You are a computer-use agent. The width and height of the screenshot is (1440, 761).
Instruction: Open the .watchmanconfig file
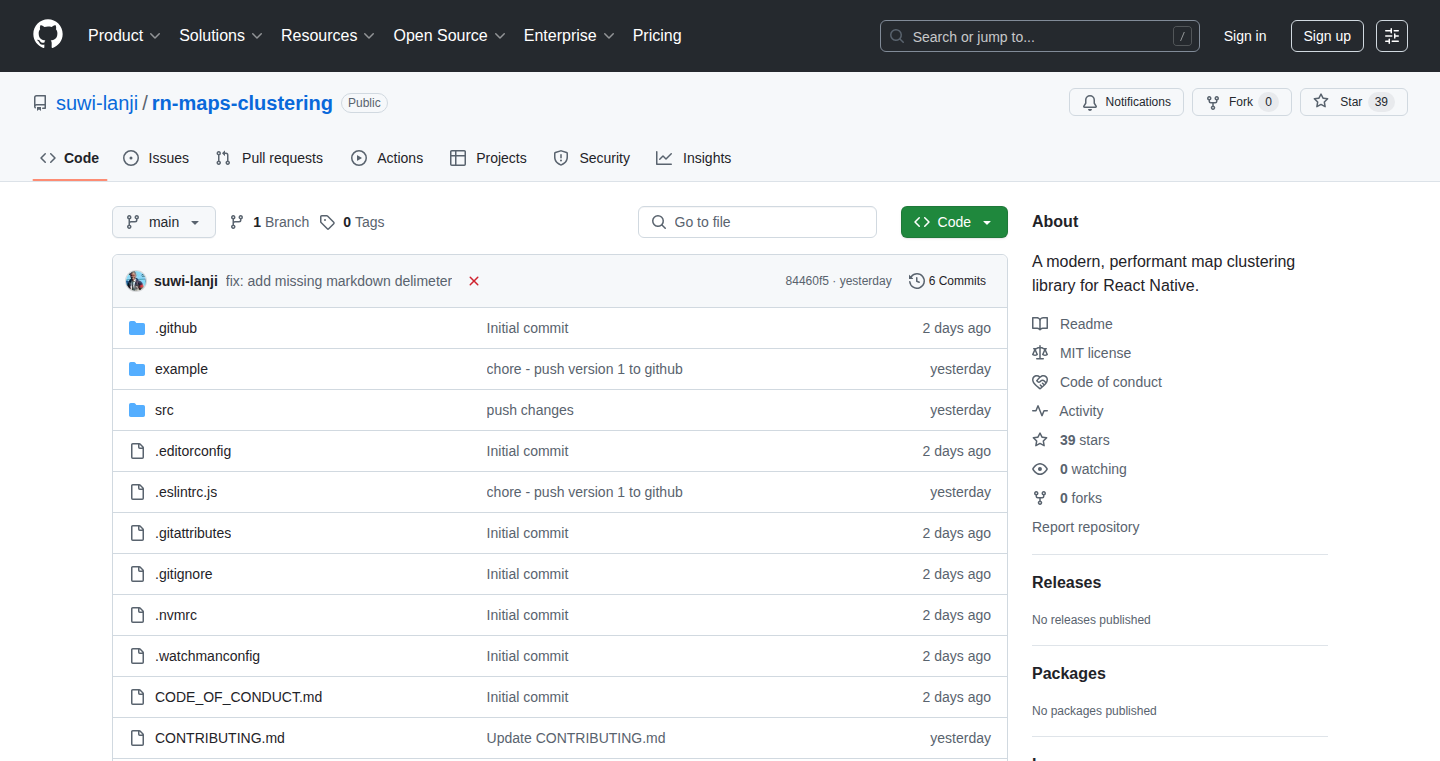click(207, 656)
